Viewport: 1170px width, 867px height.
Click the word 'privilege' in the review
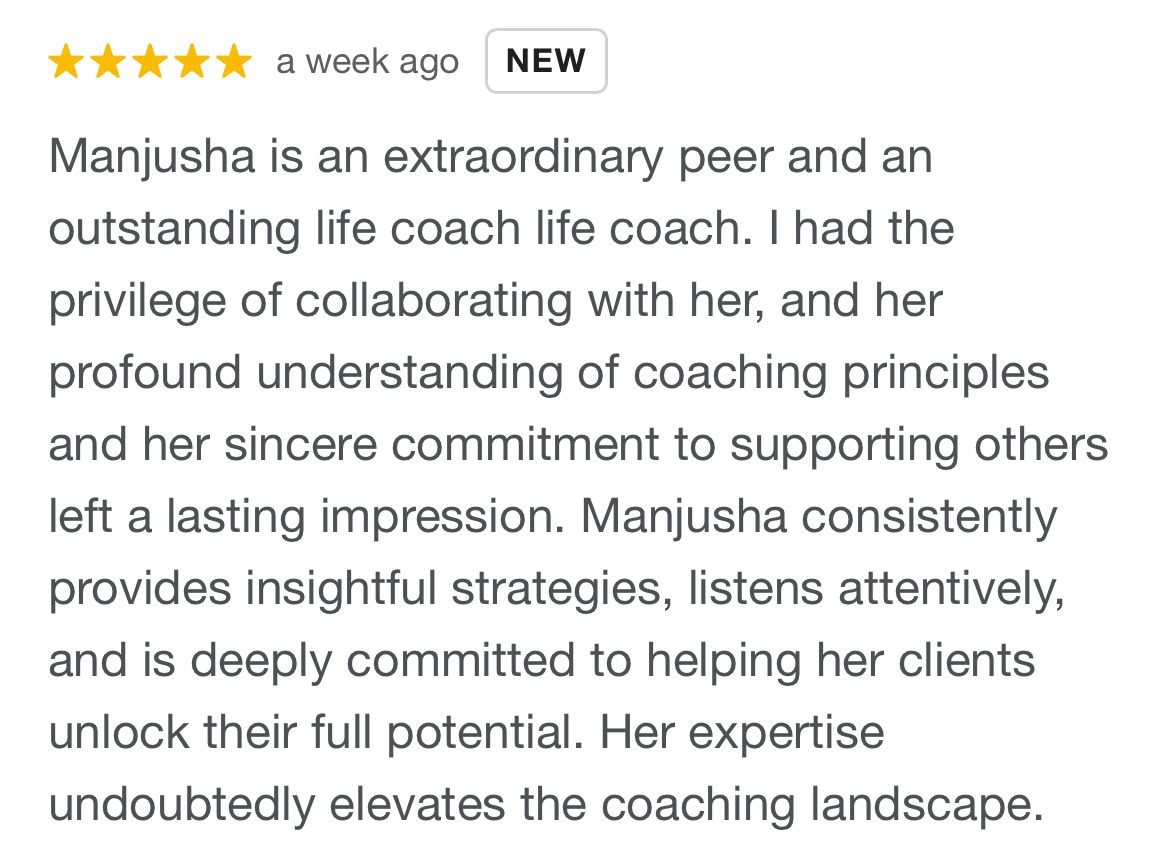[x=137, y=302]
